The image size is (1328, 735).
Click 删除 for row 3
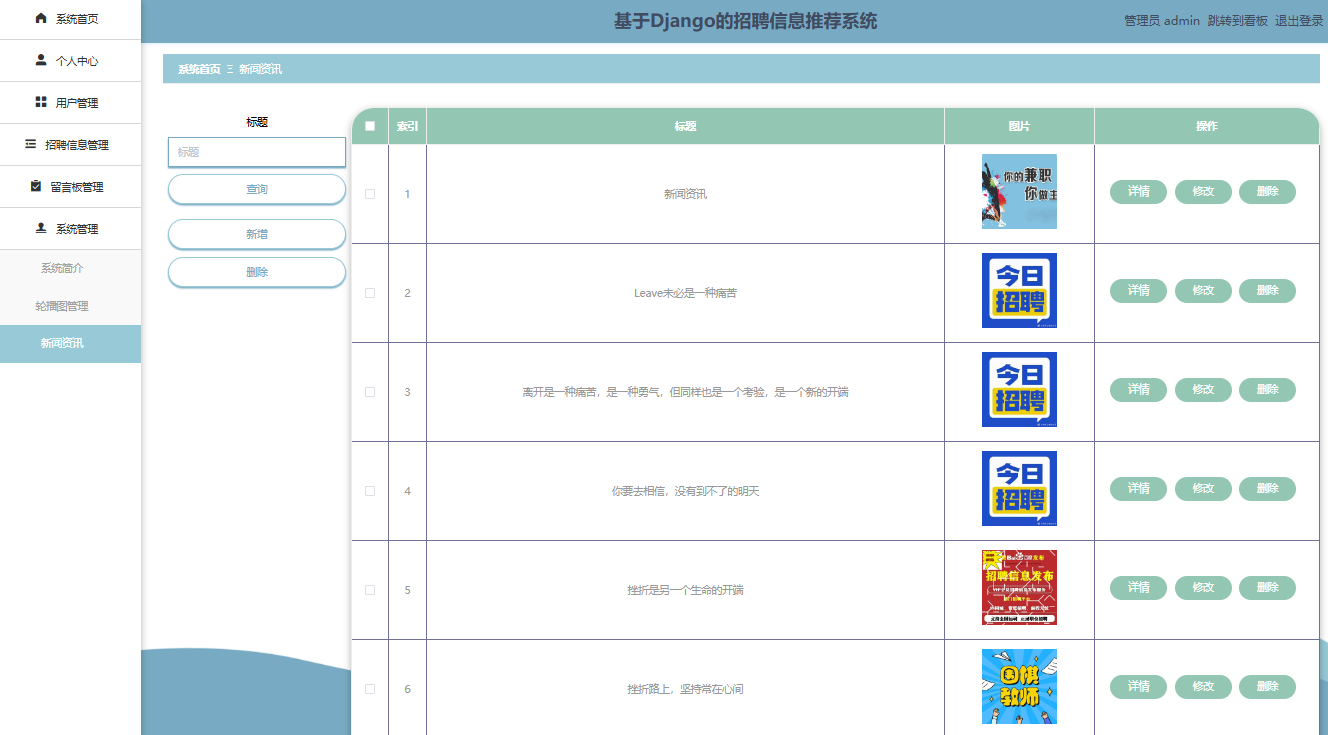pos(1267,390)
